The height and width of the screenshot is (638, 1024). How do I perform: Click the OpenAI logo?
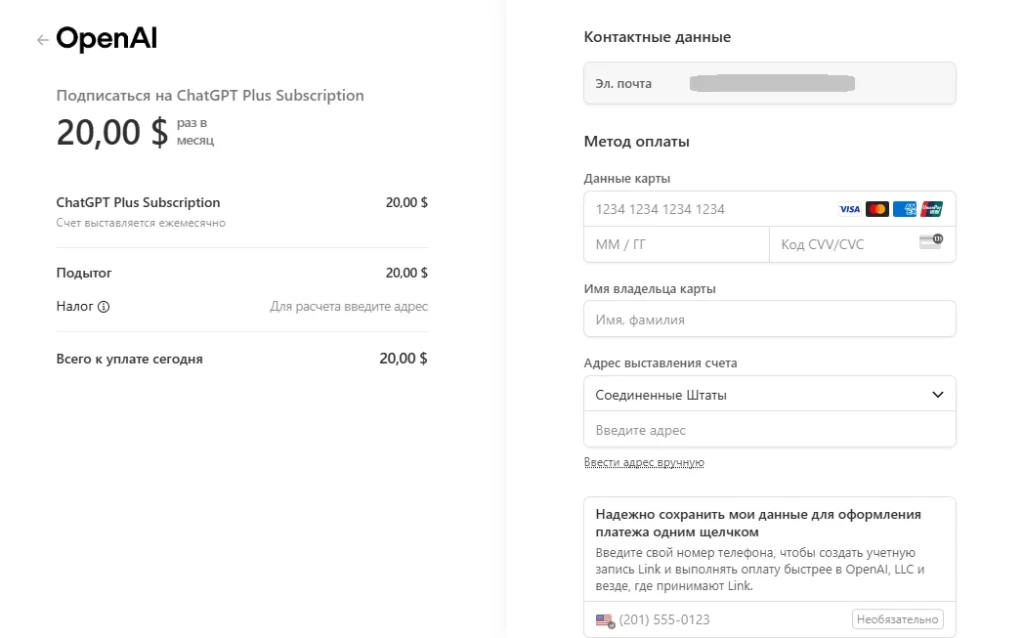coord(106,39)
